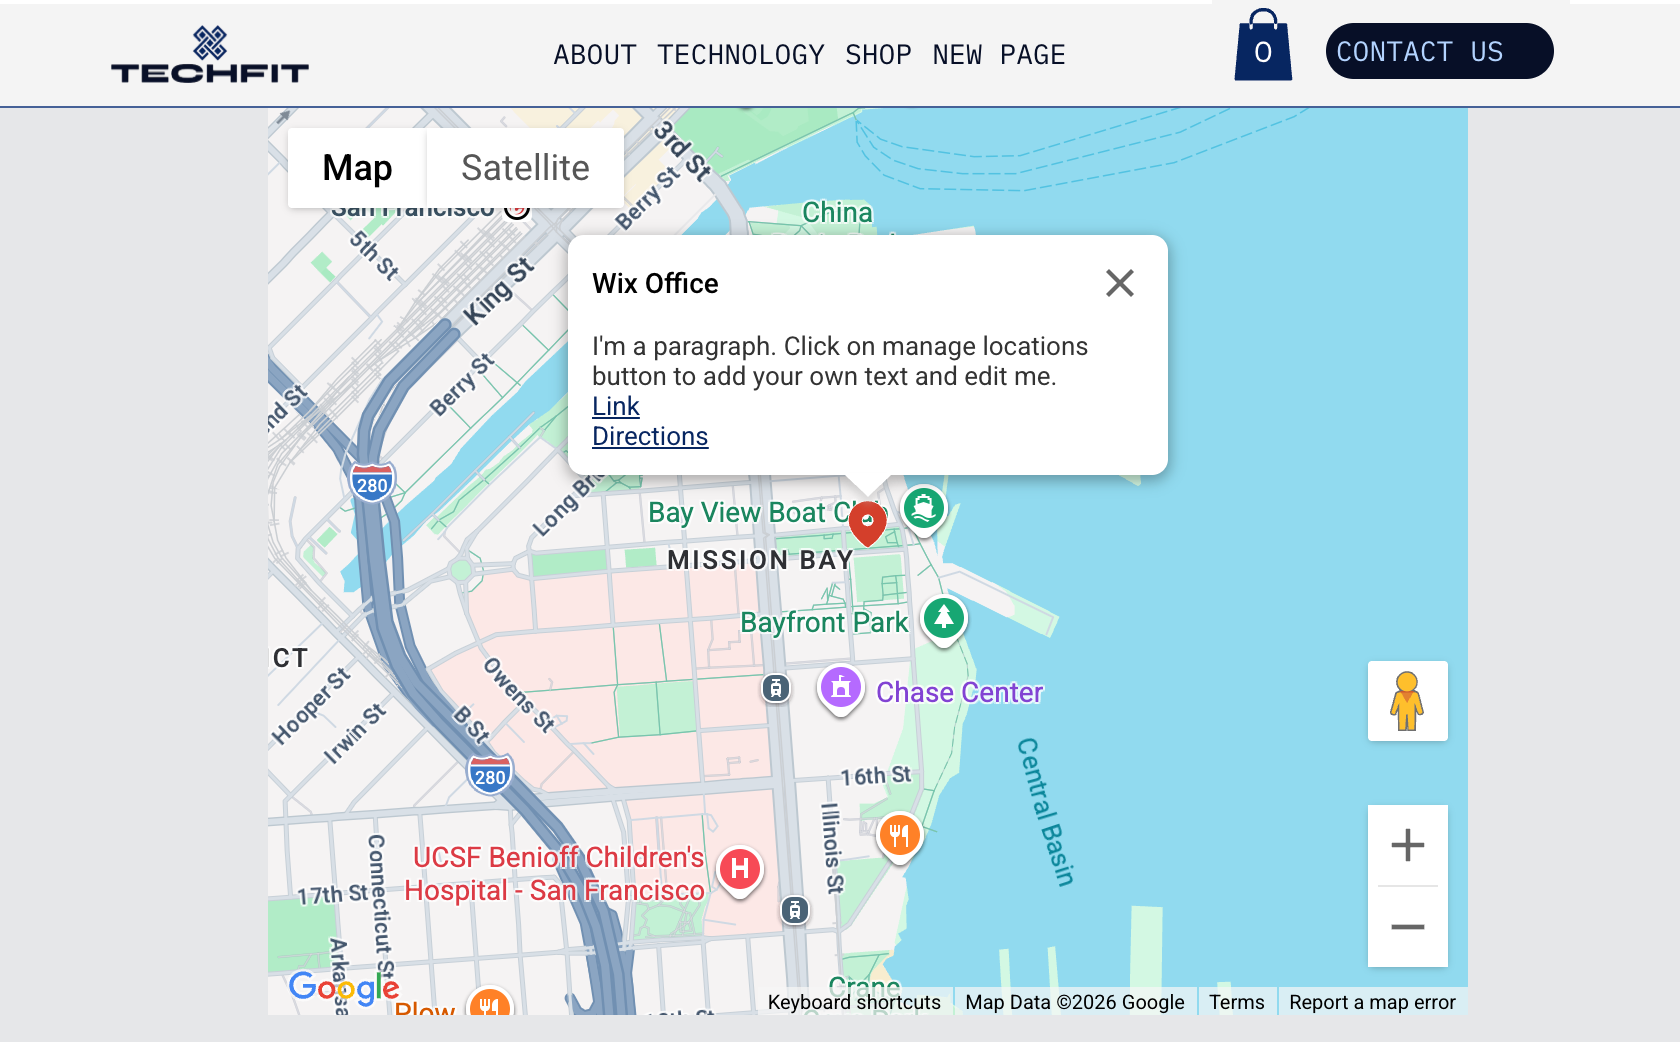Click the CONTACT US button
The image size is (1680, 1042).
[1439, 51]
